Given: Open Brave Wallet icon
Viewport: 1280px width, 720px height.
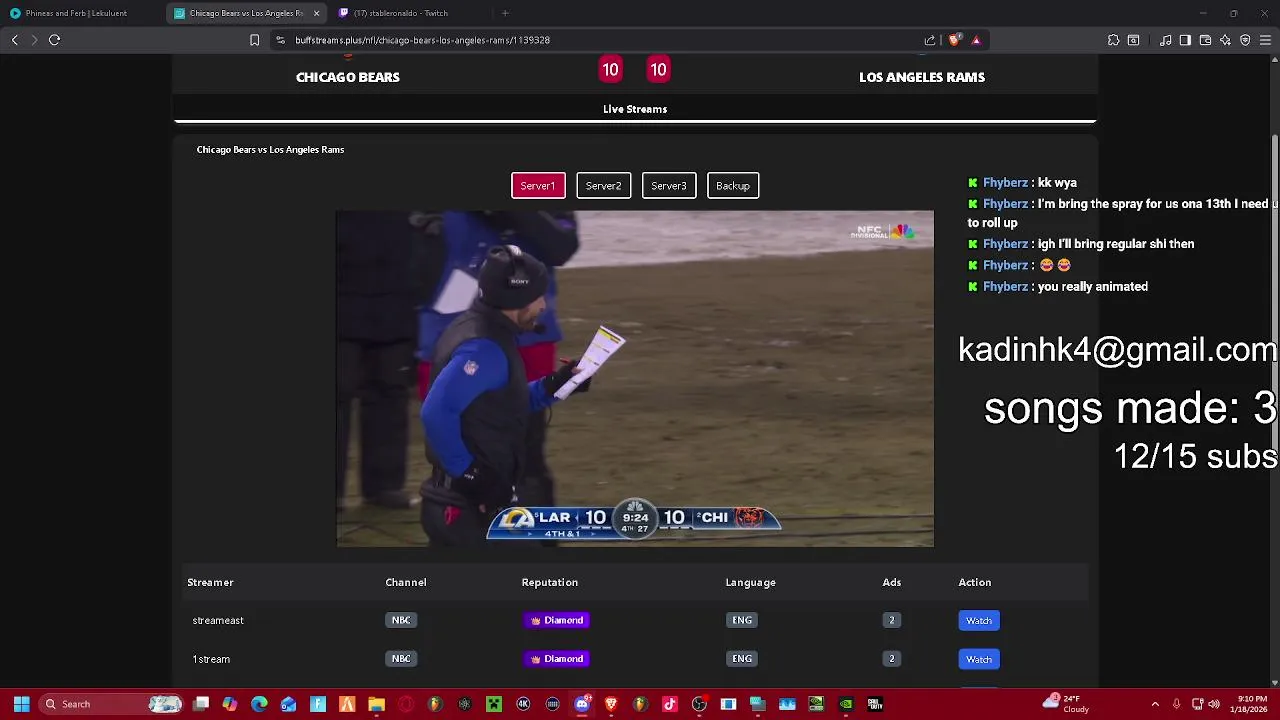Looking at the screenshot, I should pos(1205,40).
